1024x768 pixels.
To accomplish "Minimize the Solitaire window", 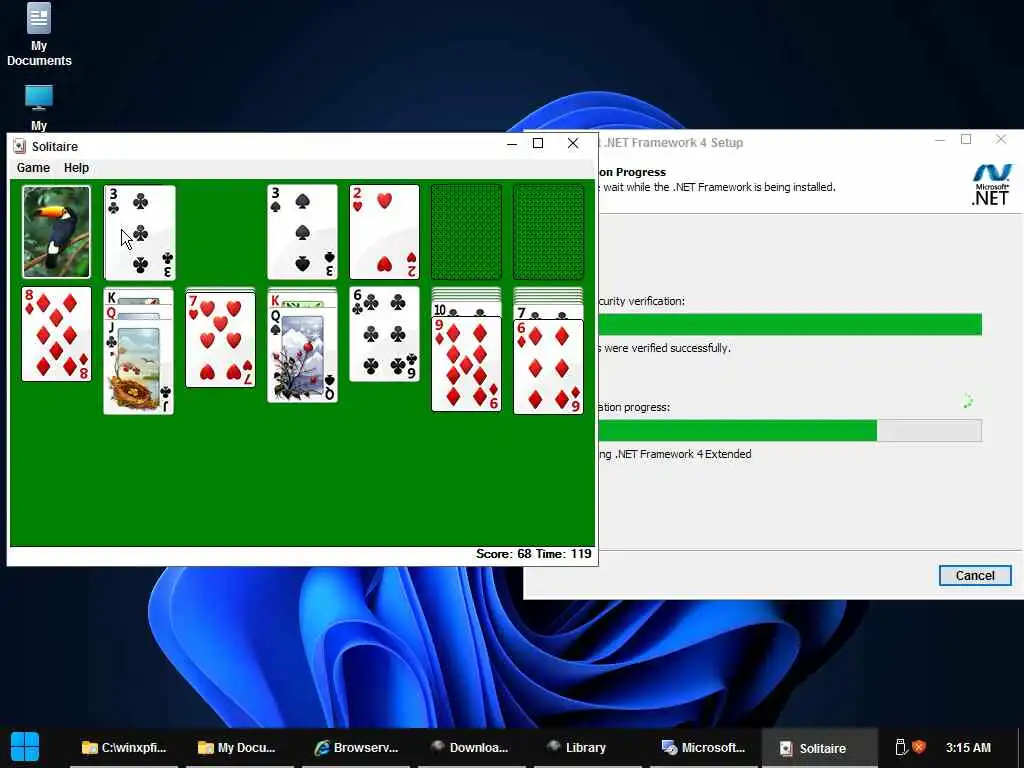I will (512, 144).
